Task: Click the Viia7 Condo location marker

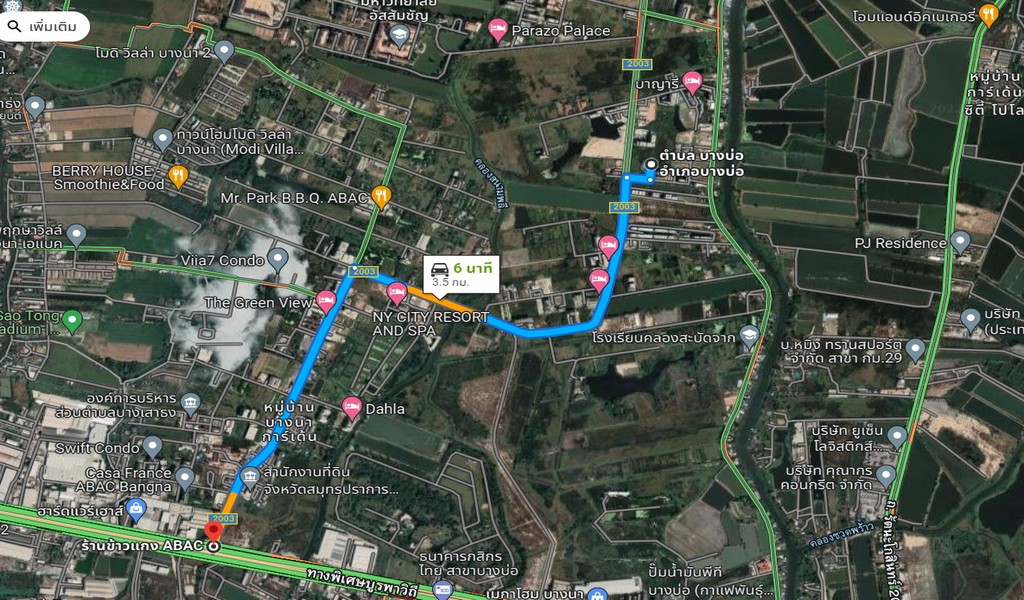Action: pos(278,260)
